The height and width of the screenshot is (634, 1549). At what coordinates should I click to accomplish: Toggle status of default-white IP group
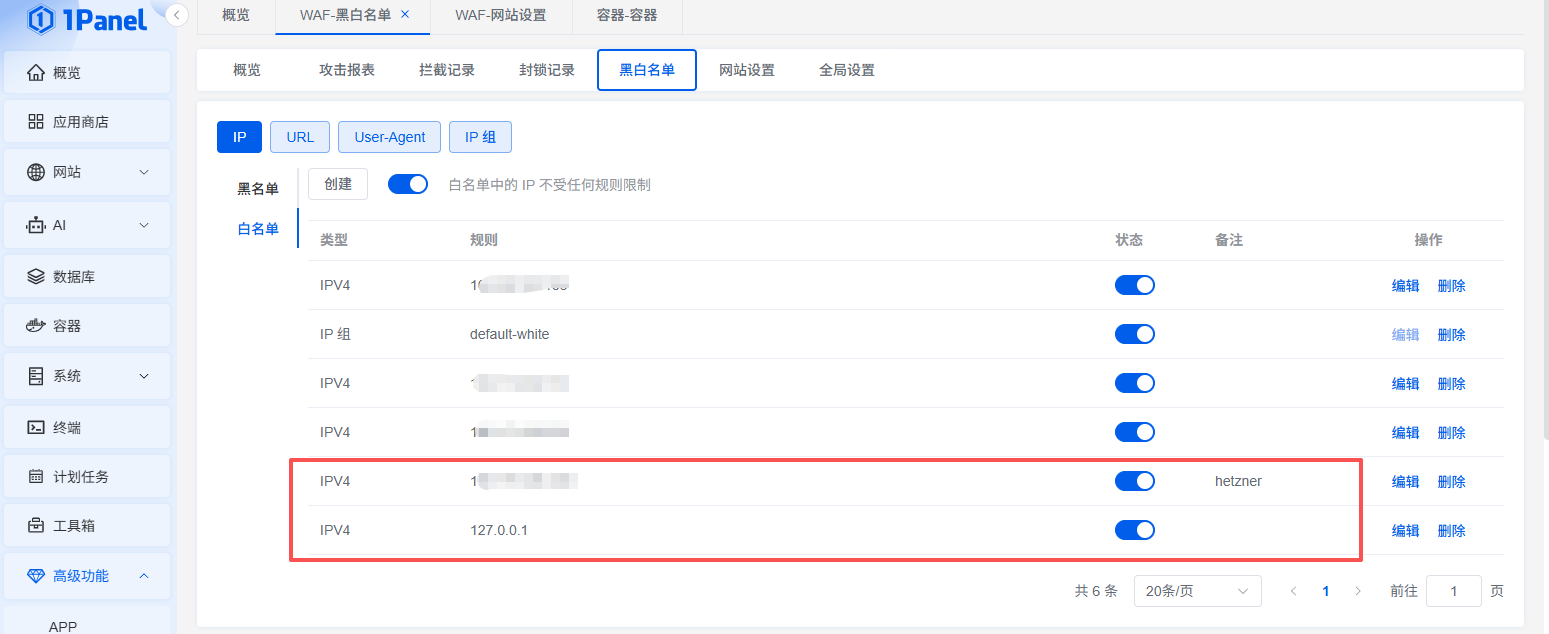(1135, 334)
